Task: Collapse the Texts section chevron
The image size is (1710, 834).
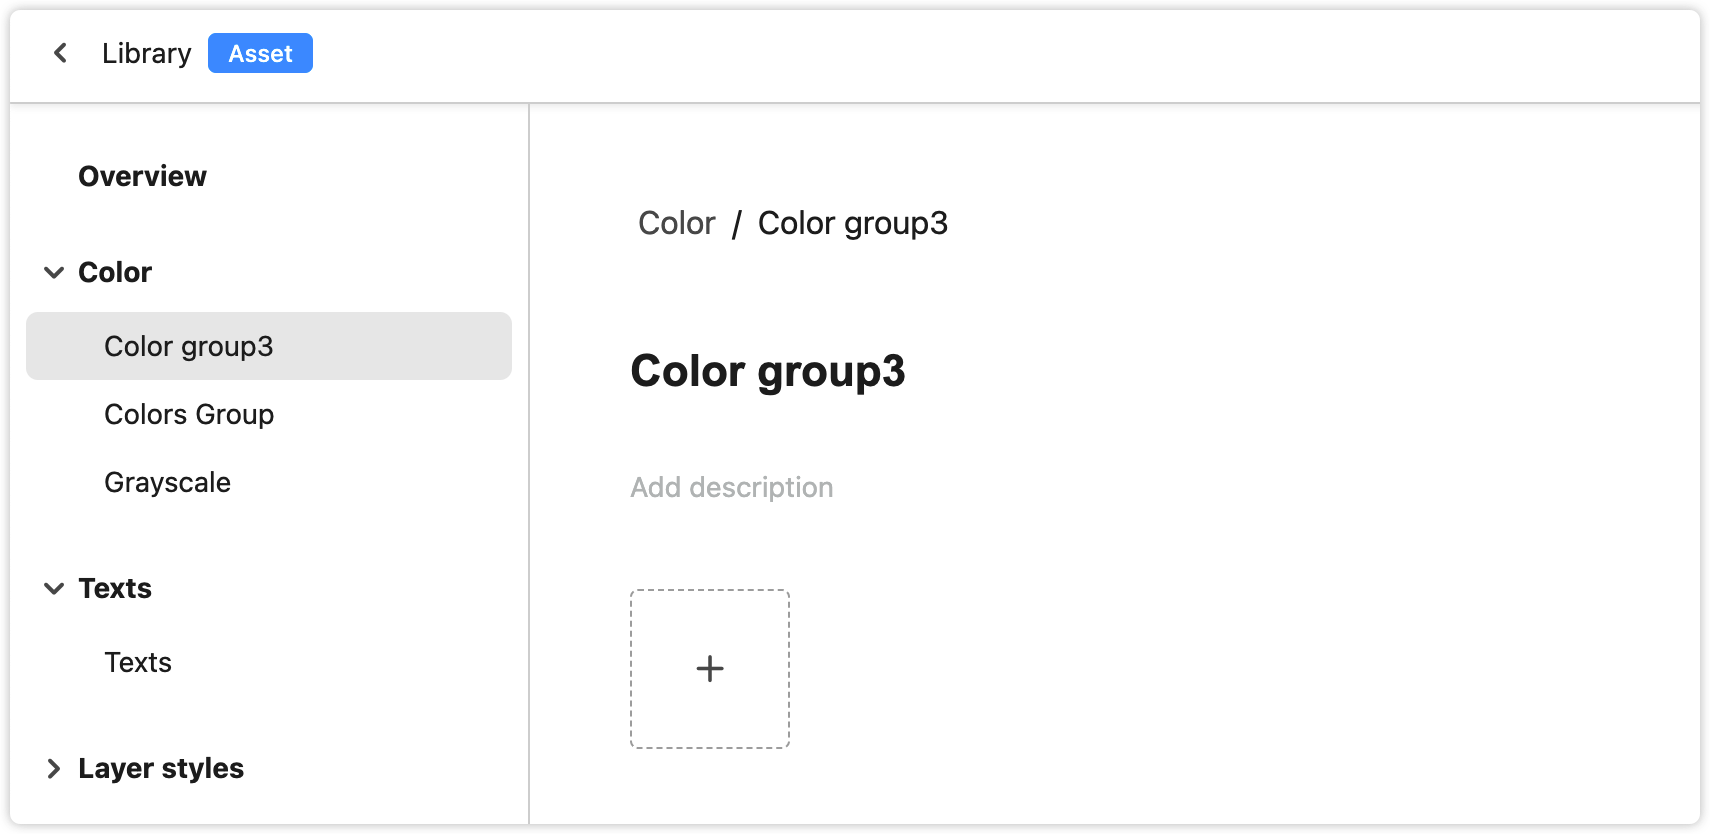Action: click(x=54, y=588)
